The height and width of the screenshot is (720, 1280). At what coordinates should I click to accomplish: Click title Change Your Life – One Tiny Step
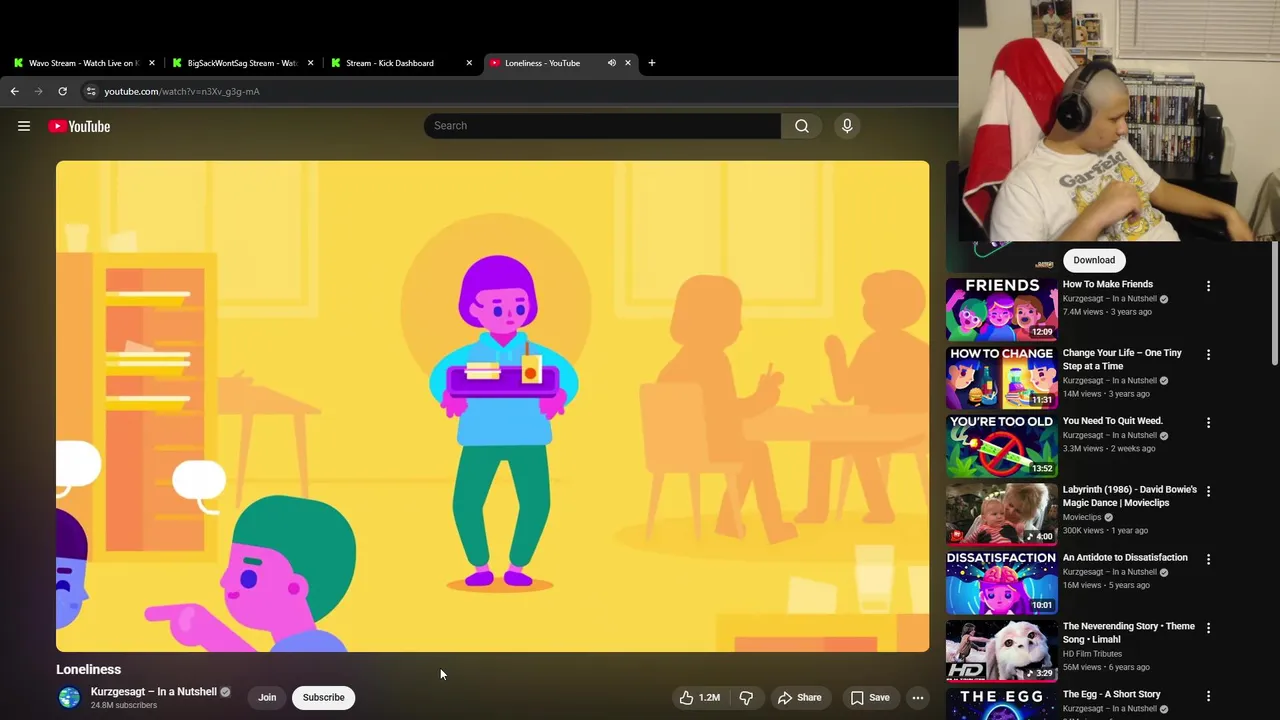(x=1122, y=359)
